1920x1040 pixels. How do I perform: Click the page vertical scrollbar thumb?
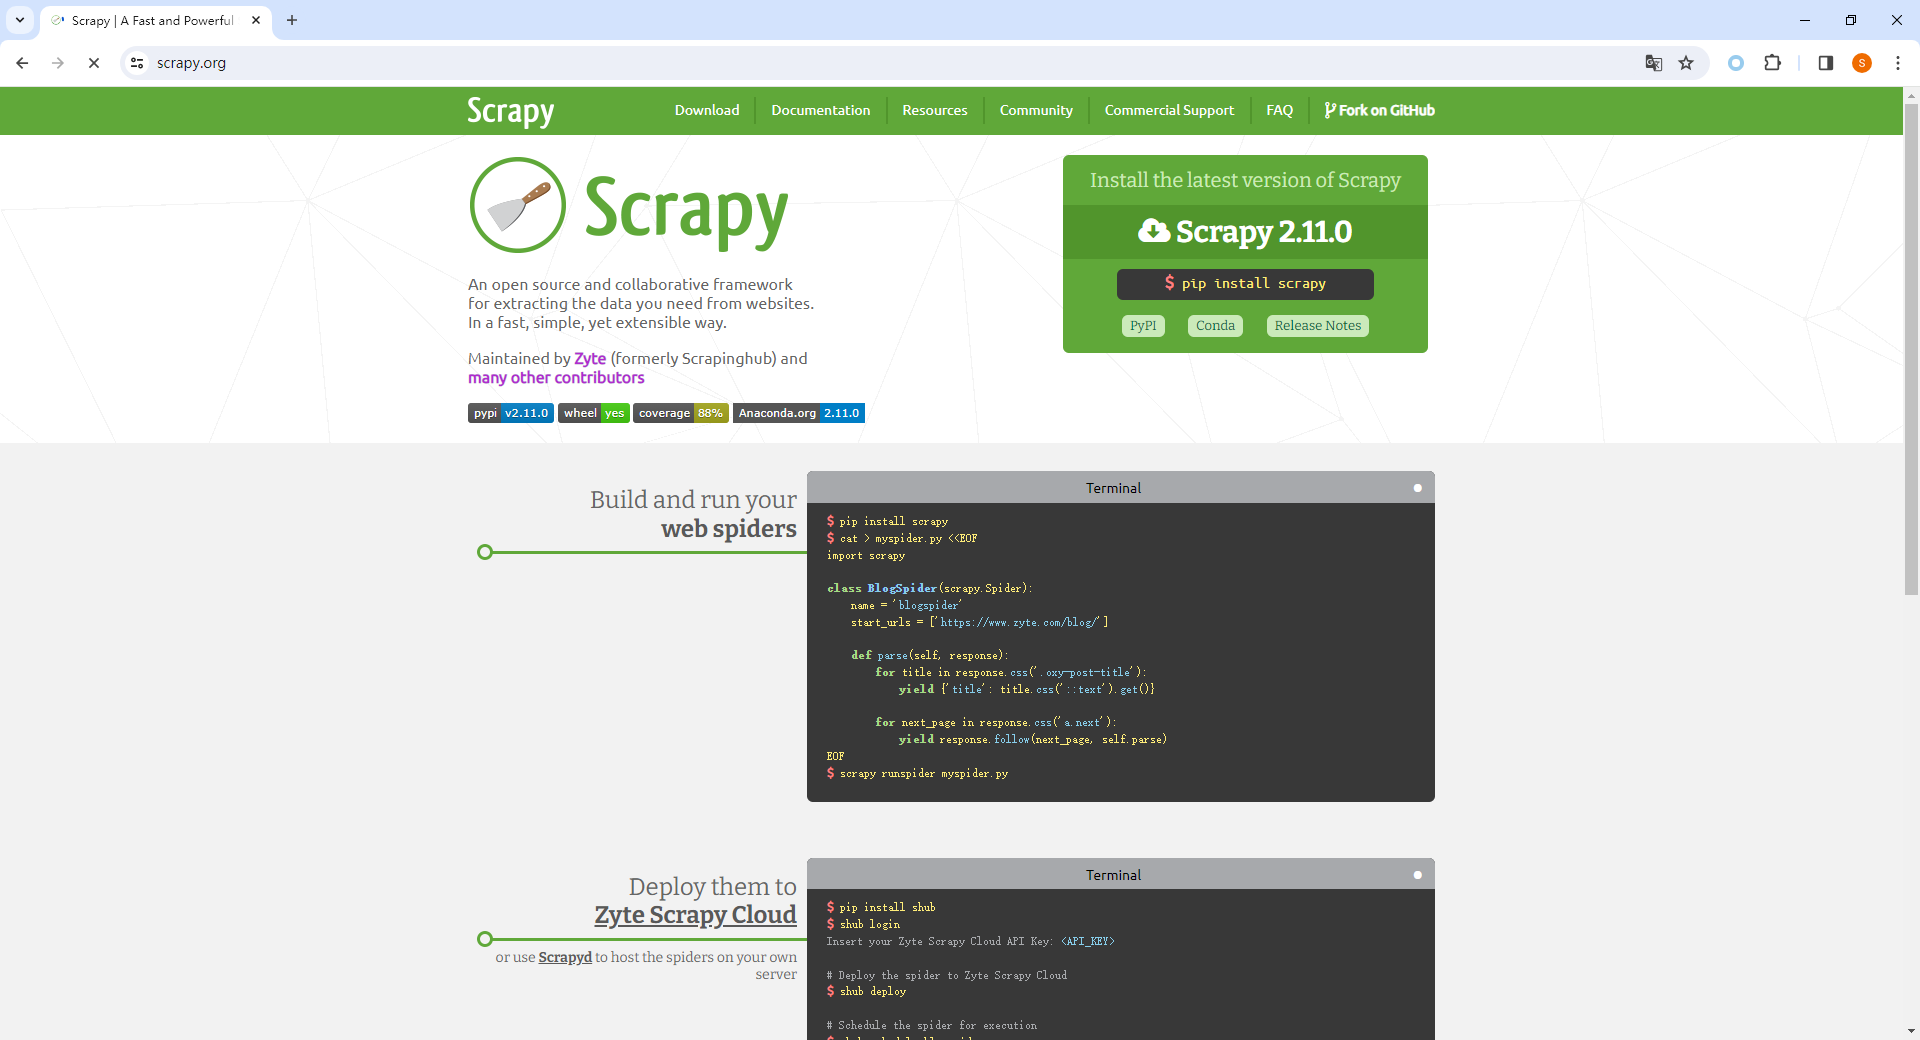point(1911,350)
